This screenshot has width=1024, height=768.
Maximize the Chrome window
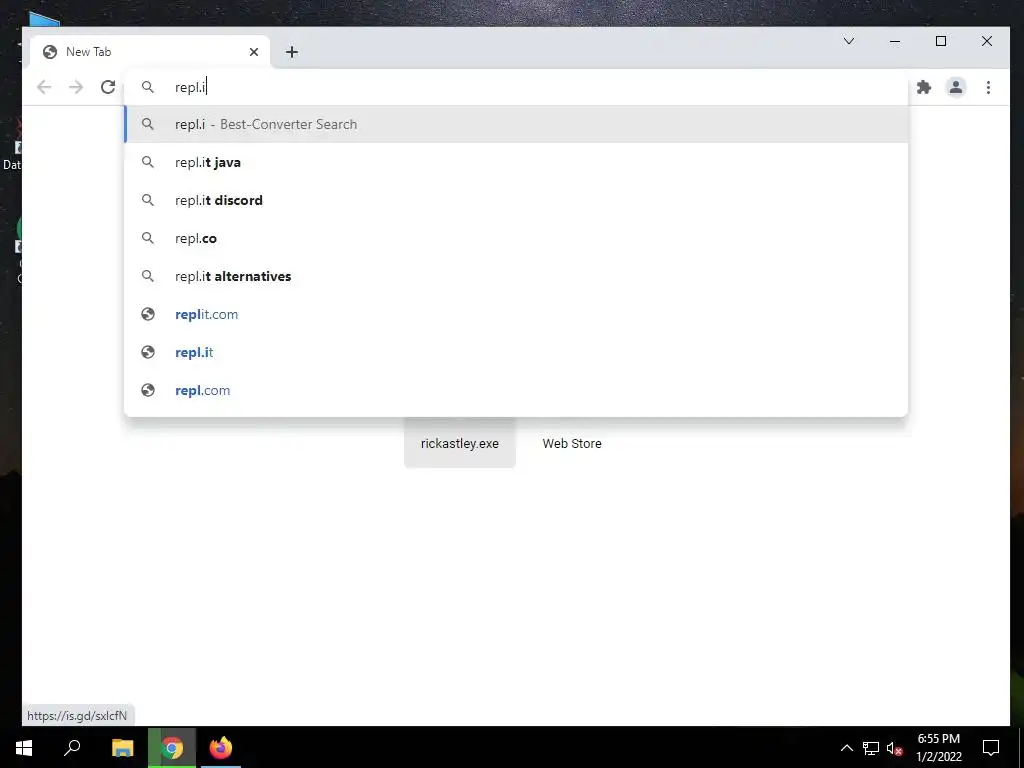pyautogui.click(x=940, y=41)
